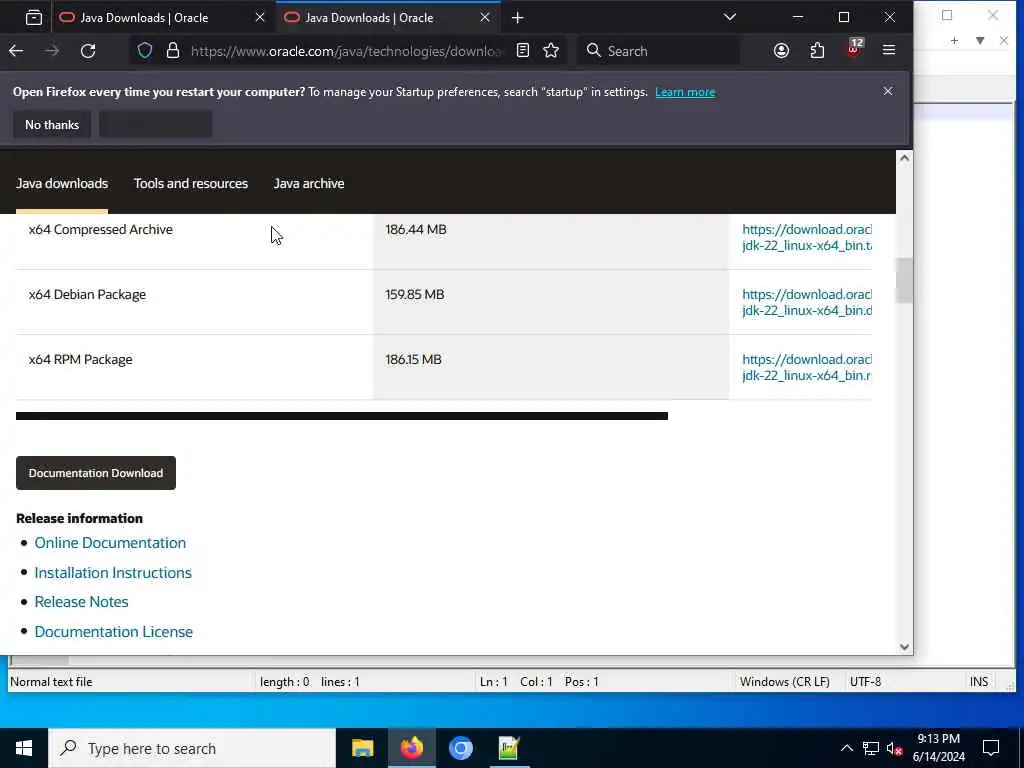The width and height of the screenshot is (1024, 768).
Task: Open Firefox account icon
Action: tap(781, 50)
